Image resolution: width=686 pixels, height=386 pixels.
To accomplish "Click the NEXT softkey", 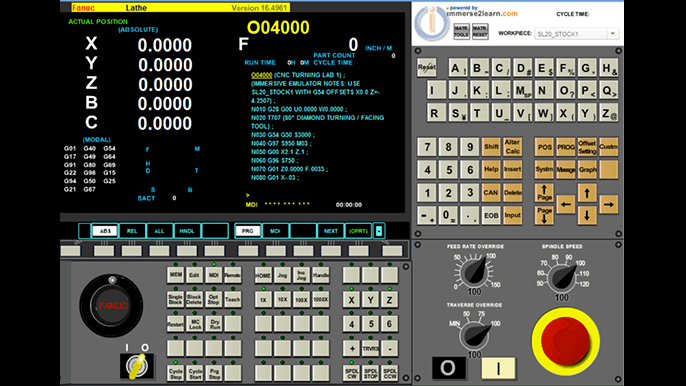I will point(331,231).
